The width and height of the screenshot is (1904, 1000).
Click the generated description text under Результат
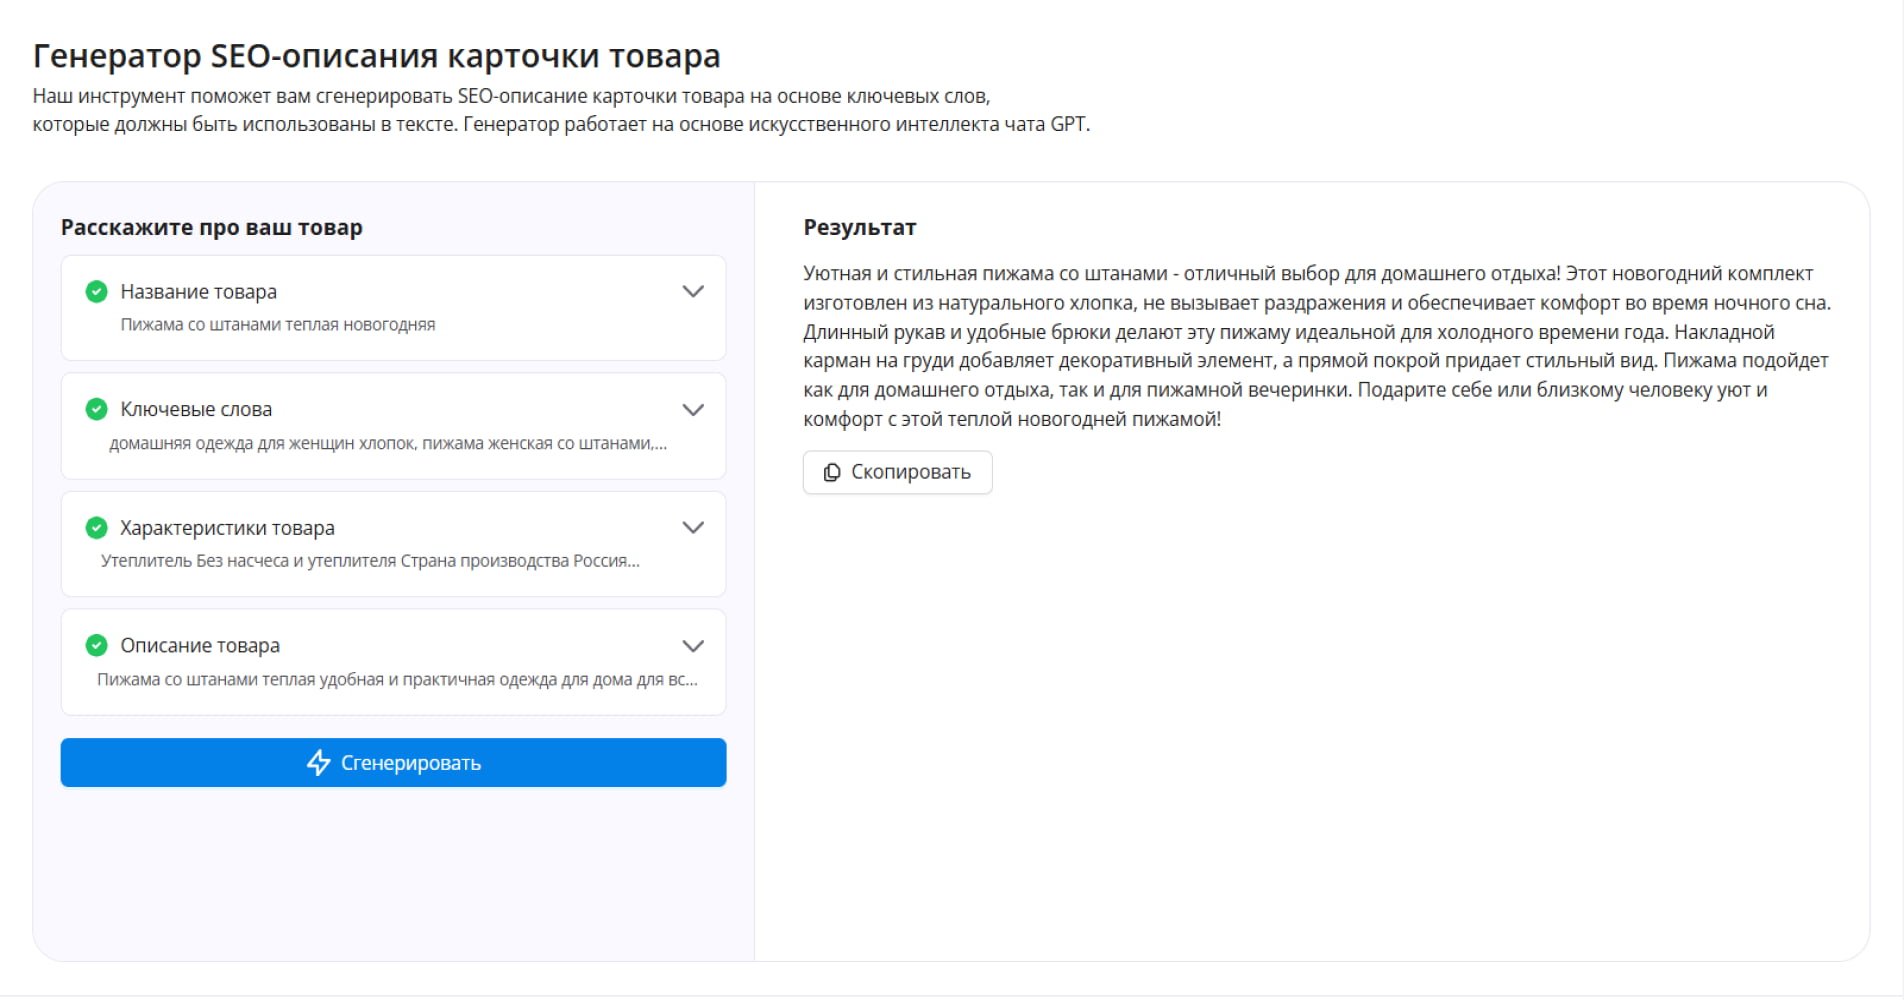point(1316,346)
